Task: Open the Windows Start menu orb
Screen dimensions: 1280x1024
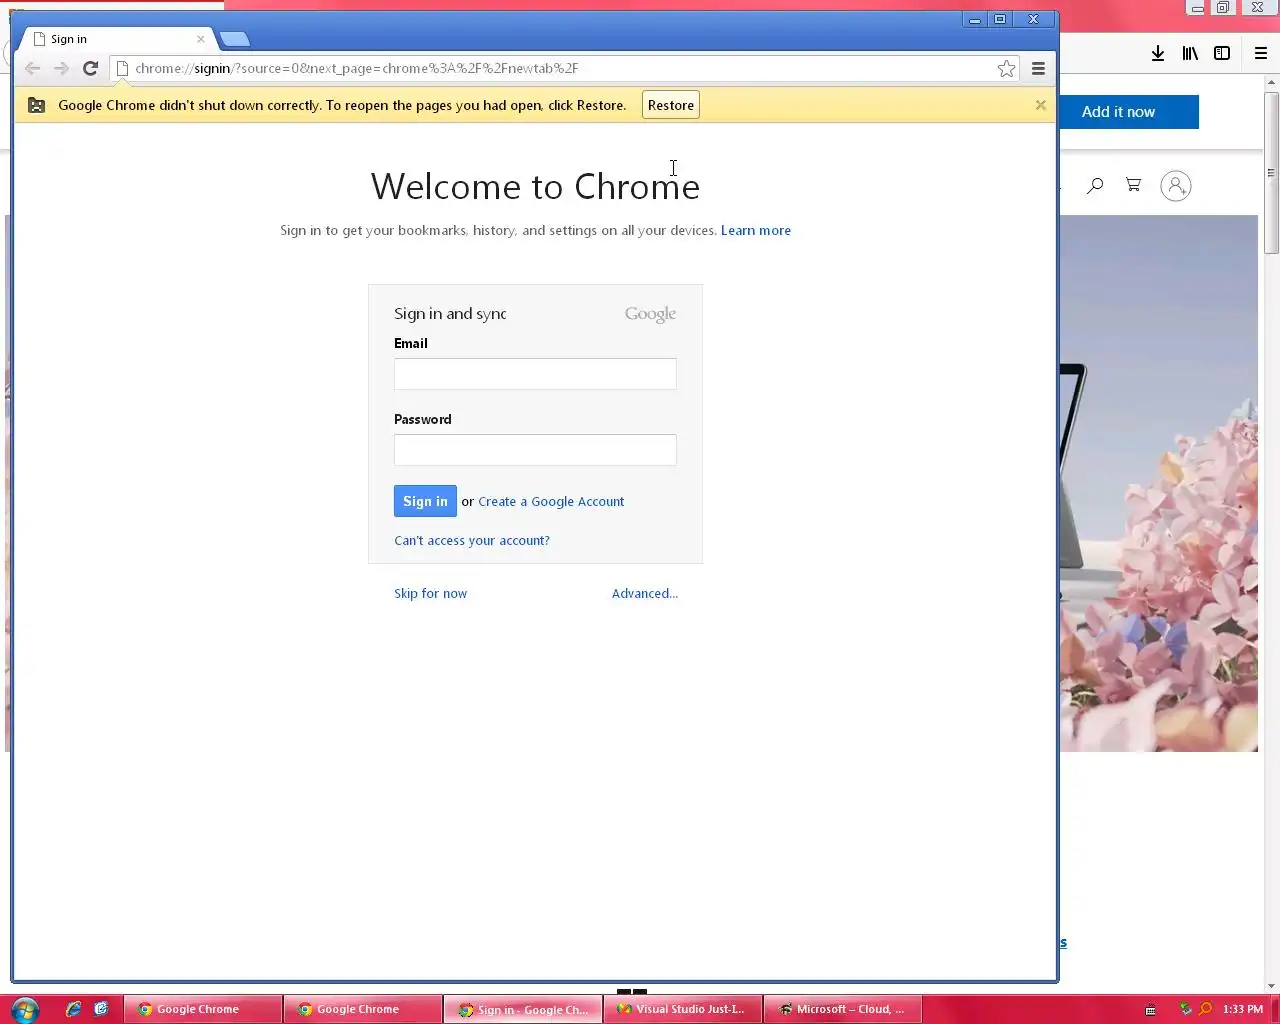Action: [x=24, y=1009]
